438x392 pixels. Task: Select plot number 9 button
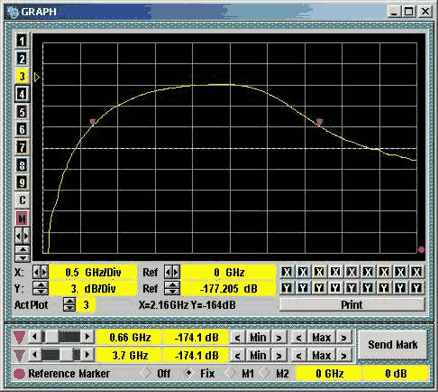point(22,182)
